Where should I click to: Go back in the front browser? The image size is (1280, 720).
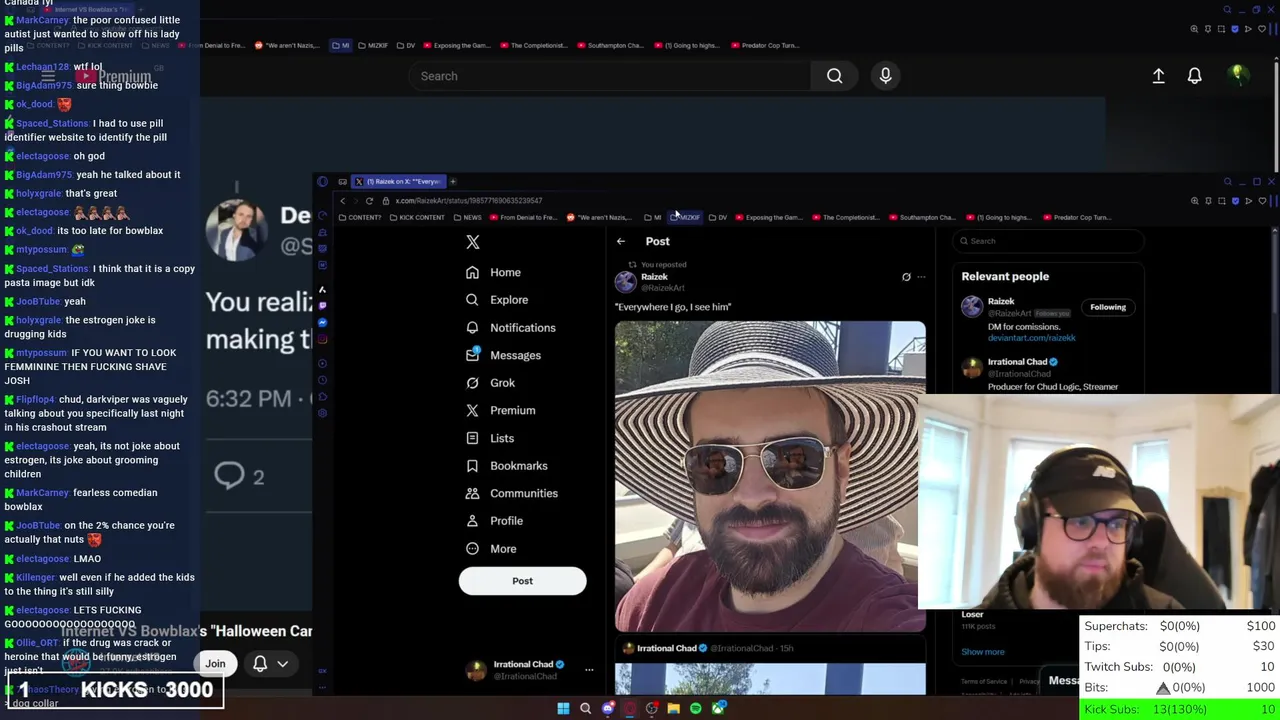click(x=342, y=201)
